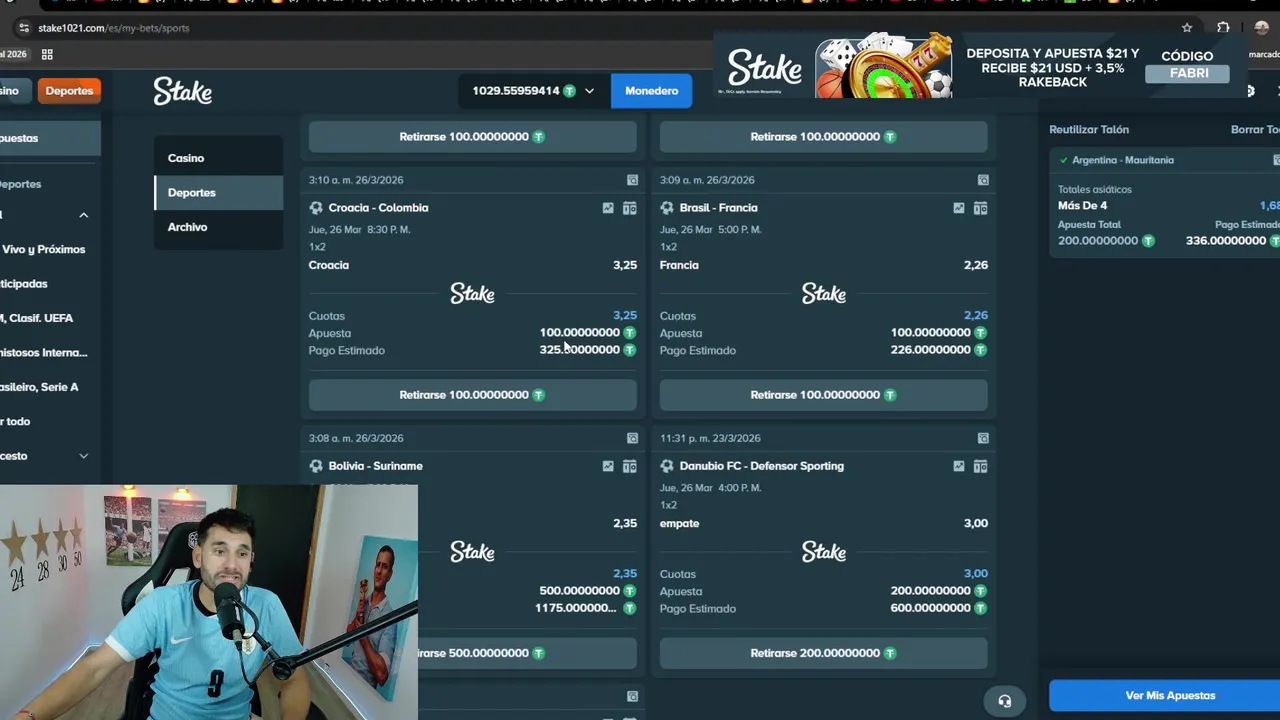Screen dimensions: 1280x720
Task: Switch to the orange Deportes top tab
Action: coord(69,91)
